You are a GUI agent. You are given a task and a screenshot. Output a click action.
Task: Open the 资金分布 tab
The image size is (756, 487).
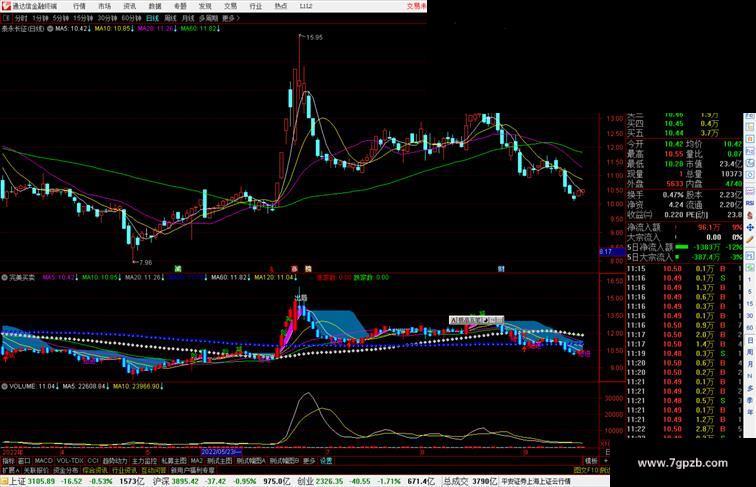pyautogui.click(x=66, y=470)
